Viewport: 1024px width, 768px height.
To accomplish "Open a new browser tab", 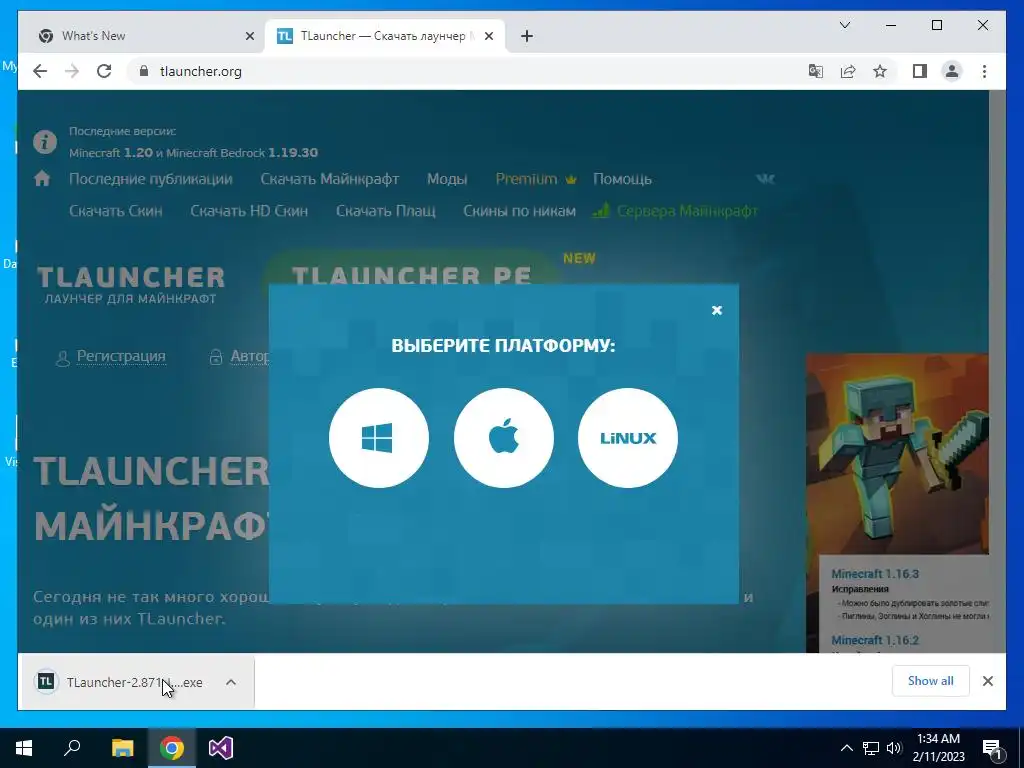I will tap(527, 36).
